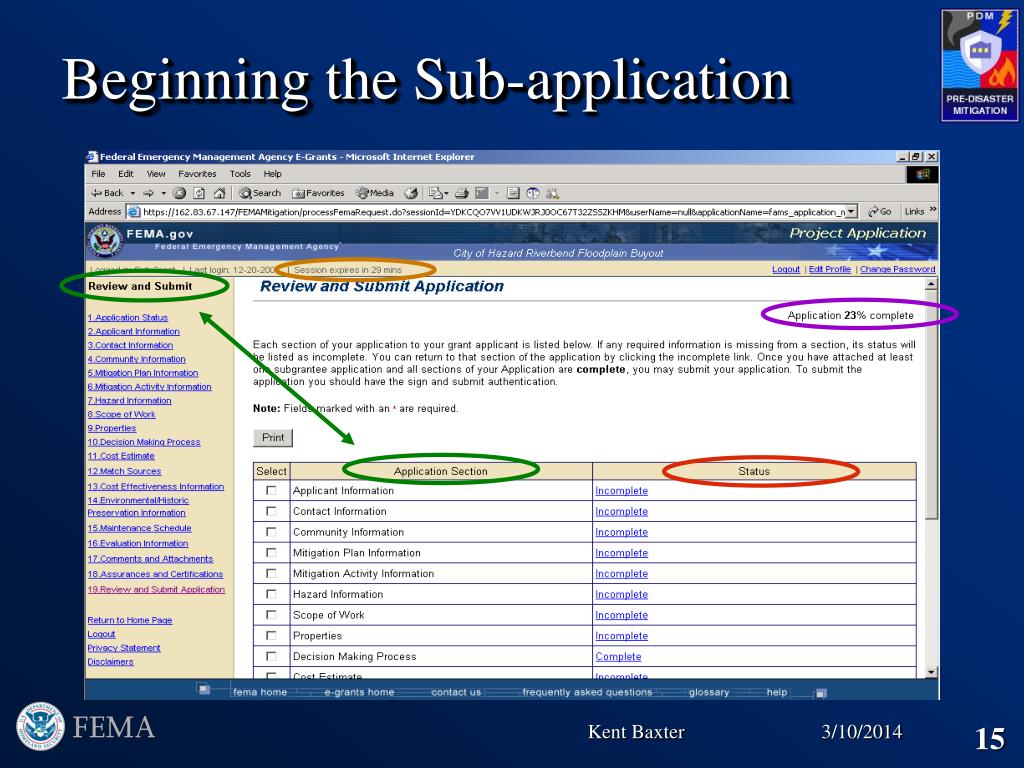This screenshot has width=1024, height=768.
Task: Click the FEMA seal logo in page header
Action: (104, 242)
